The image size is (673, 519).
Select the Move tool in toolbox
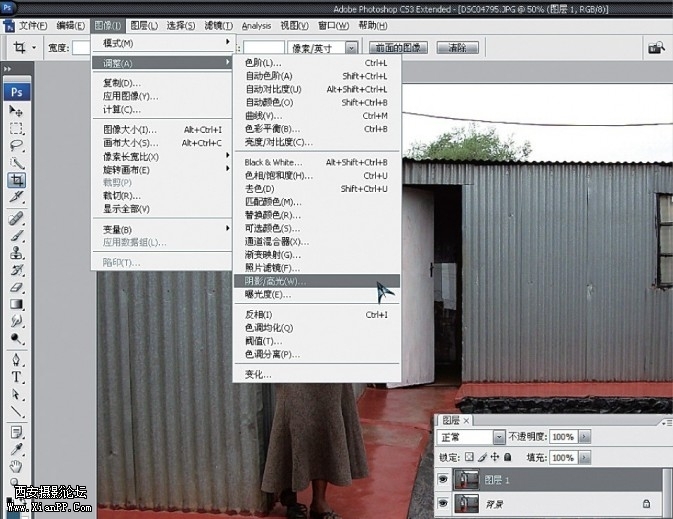tap(17, 111)
